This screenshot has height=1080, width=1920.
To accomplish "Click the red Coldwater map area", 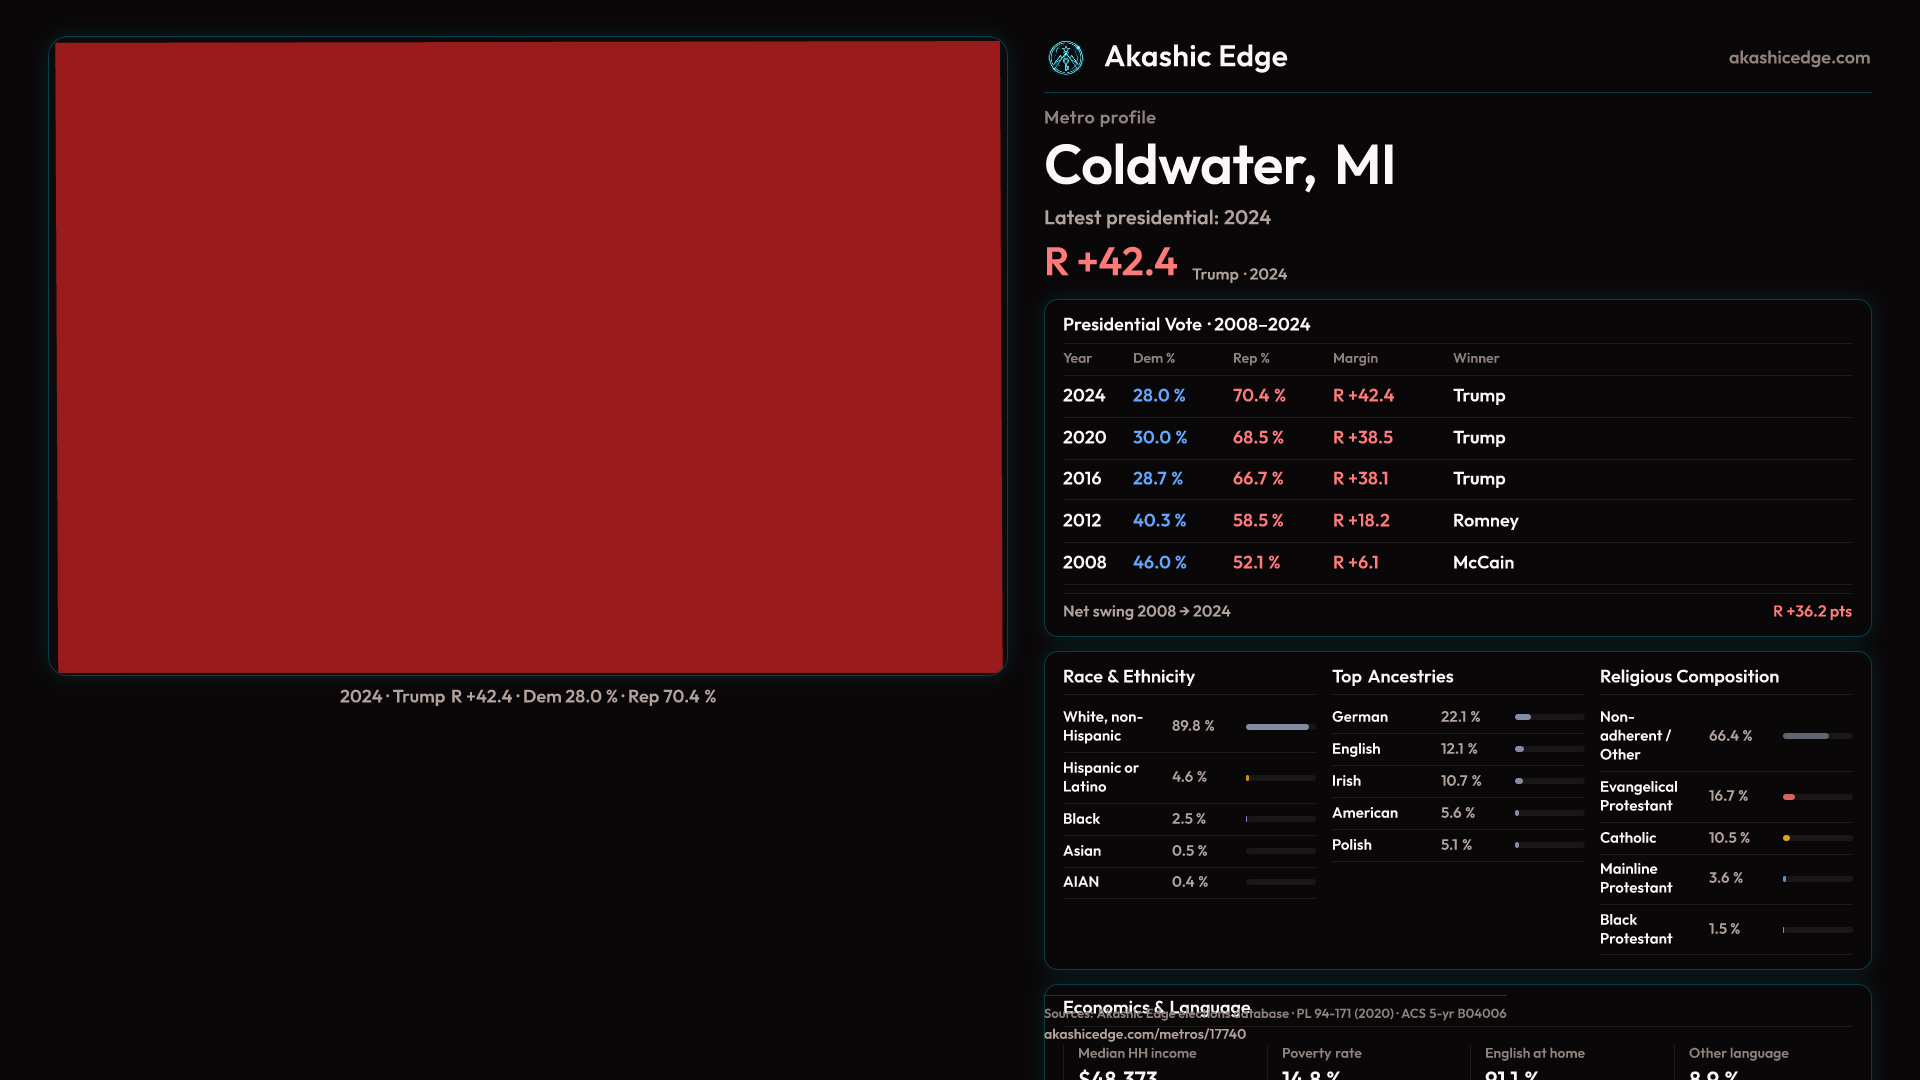I will [x=528, y=356].
